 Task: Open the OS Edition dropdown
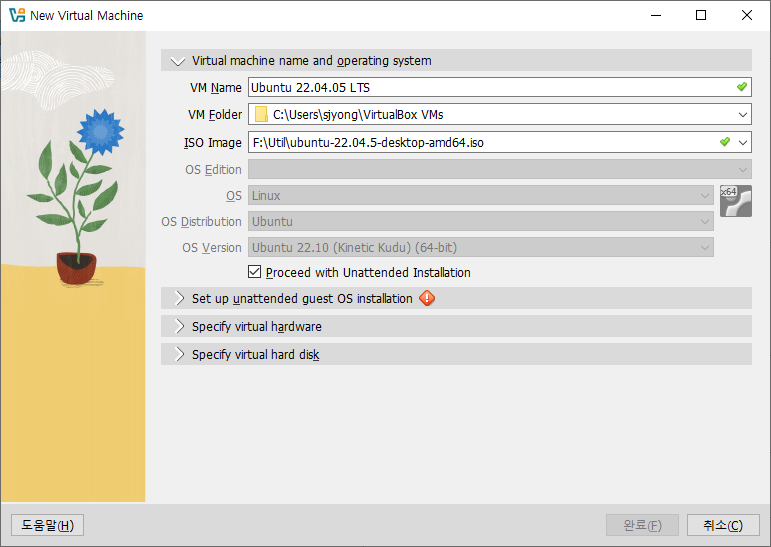[500, 169]
